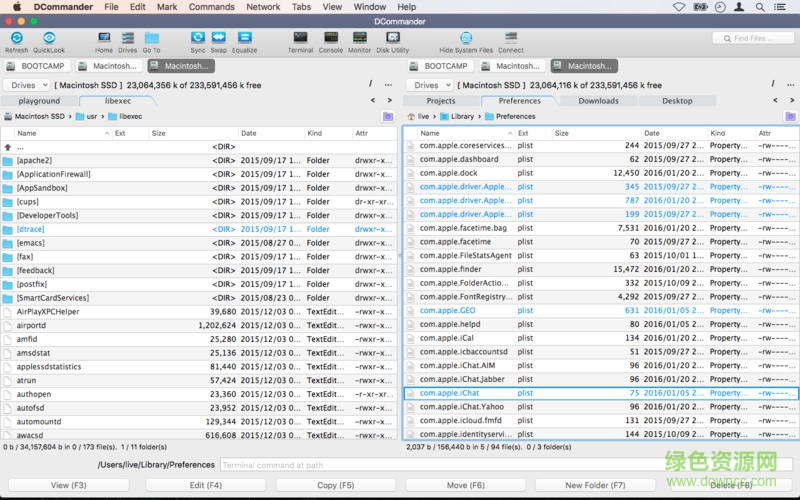Sort the right panel by the Size column header
Image resolution: width=800 pixels, height=500 pixels.
tap(562, 133)
